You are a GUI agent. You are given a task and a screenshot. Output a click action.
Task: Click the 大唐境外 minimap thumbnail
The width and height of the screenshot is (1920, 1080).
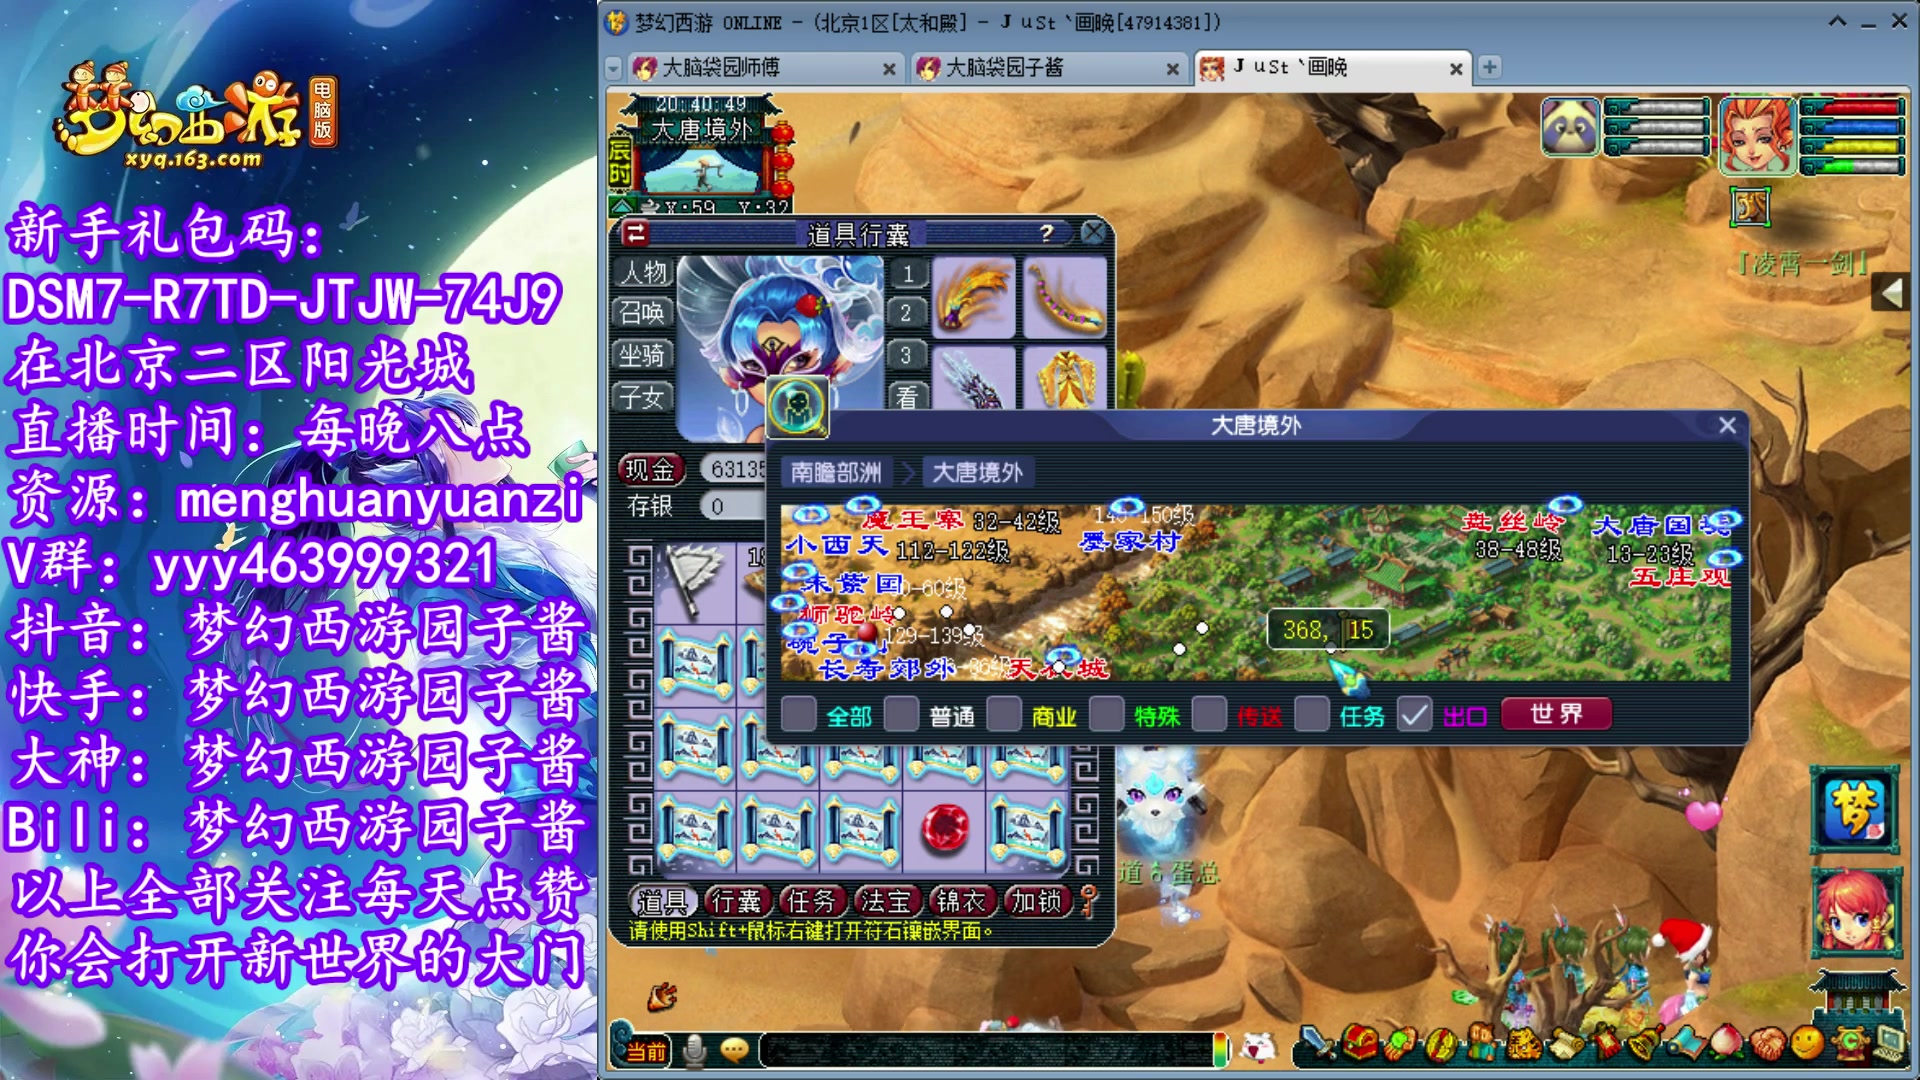703,170
